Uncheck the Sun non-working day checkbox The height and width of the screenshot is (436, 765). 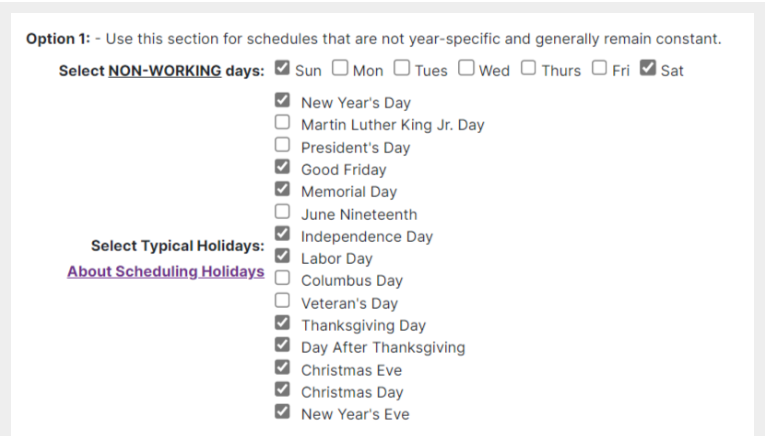(x=282, y=68)
